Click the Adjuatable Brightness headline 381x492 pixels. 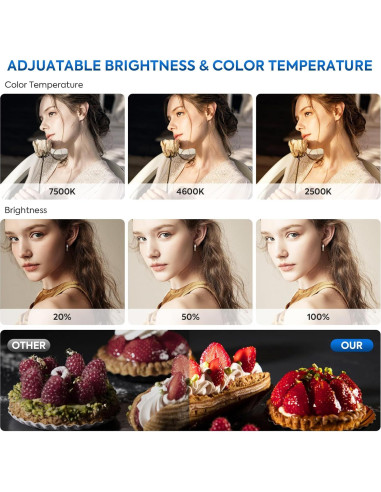pyautogui.click(x=190, y=65)
